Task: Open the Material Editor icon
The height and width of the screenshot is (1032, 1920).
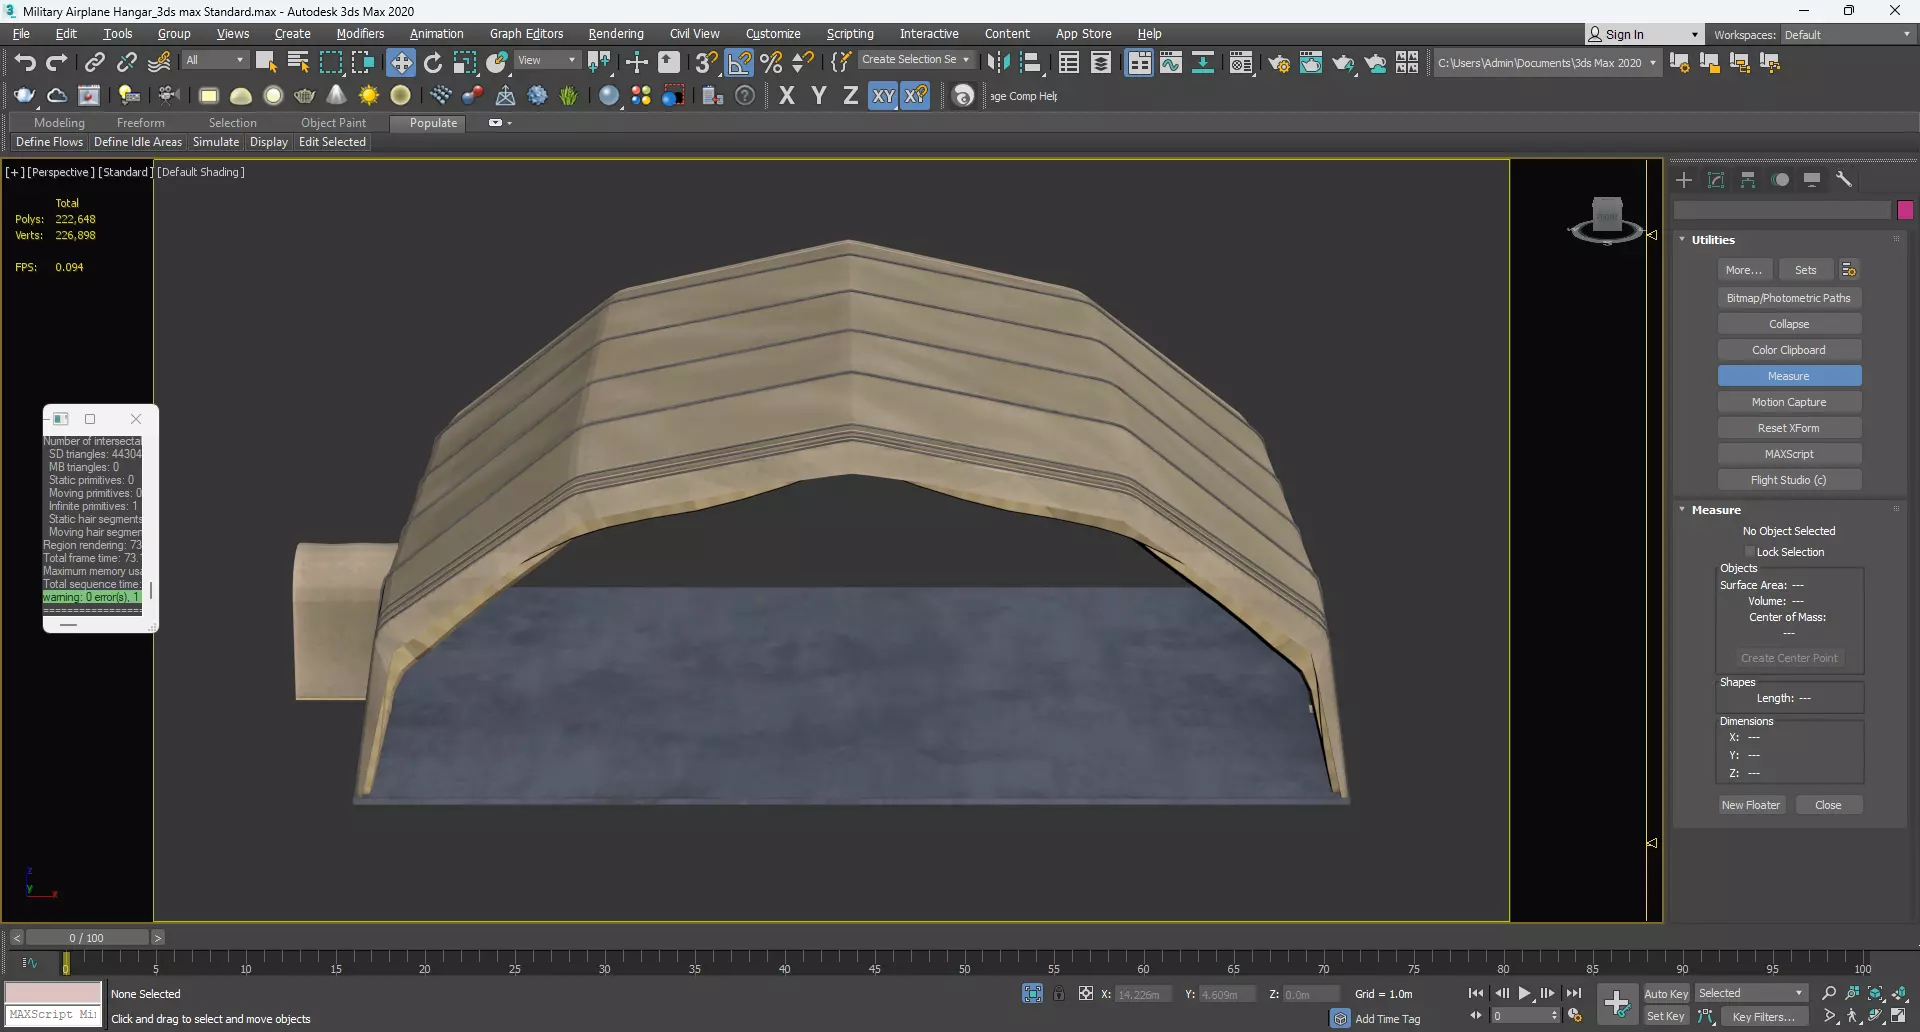Action: (x=1241, y=62)
